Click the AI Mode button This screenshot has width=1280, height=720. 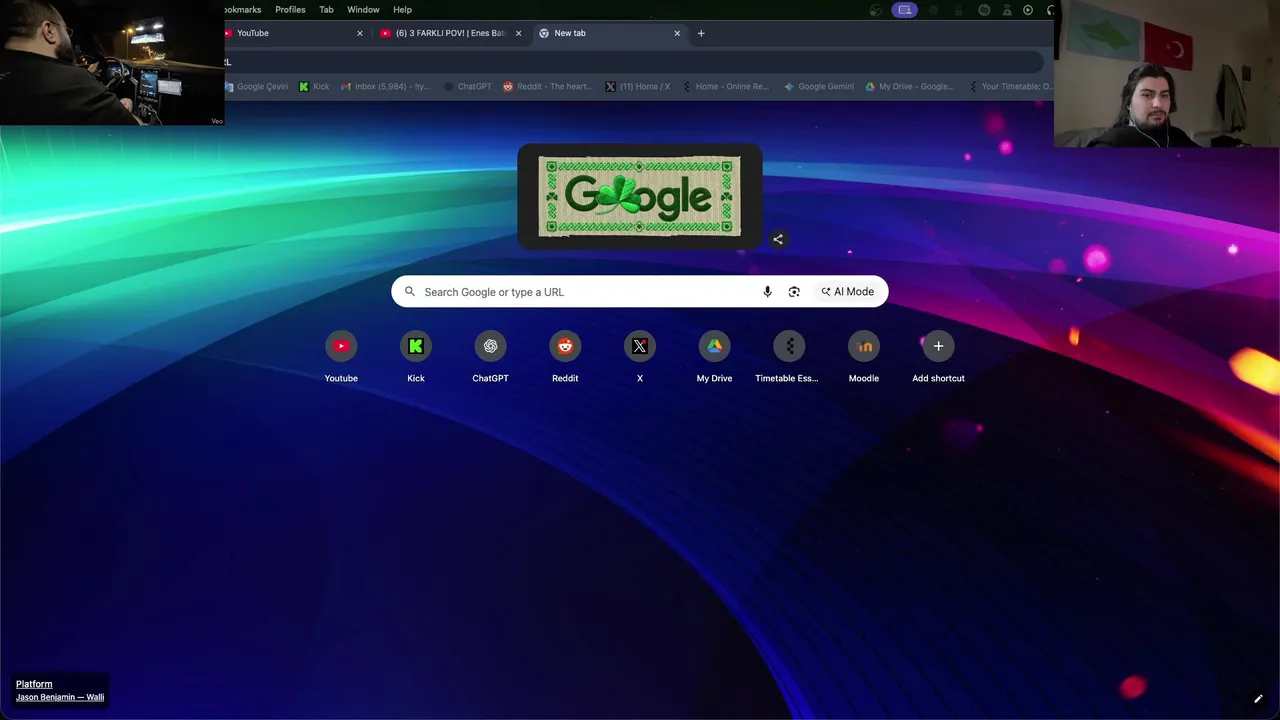point(848,292)
